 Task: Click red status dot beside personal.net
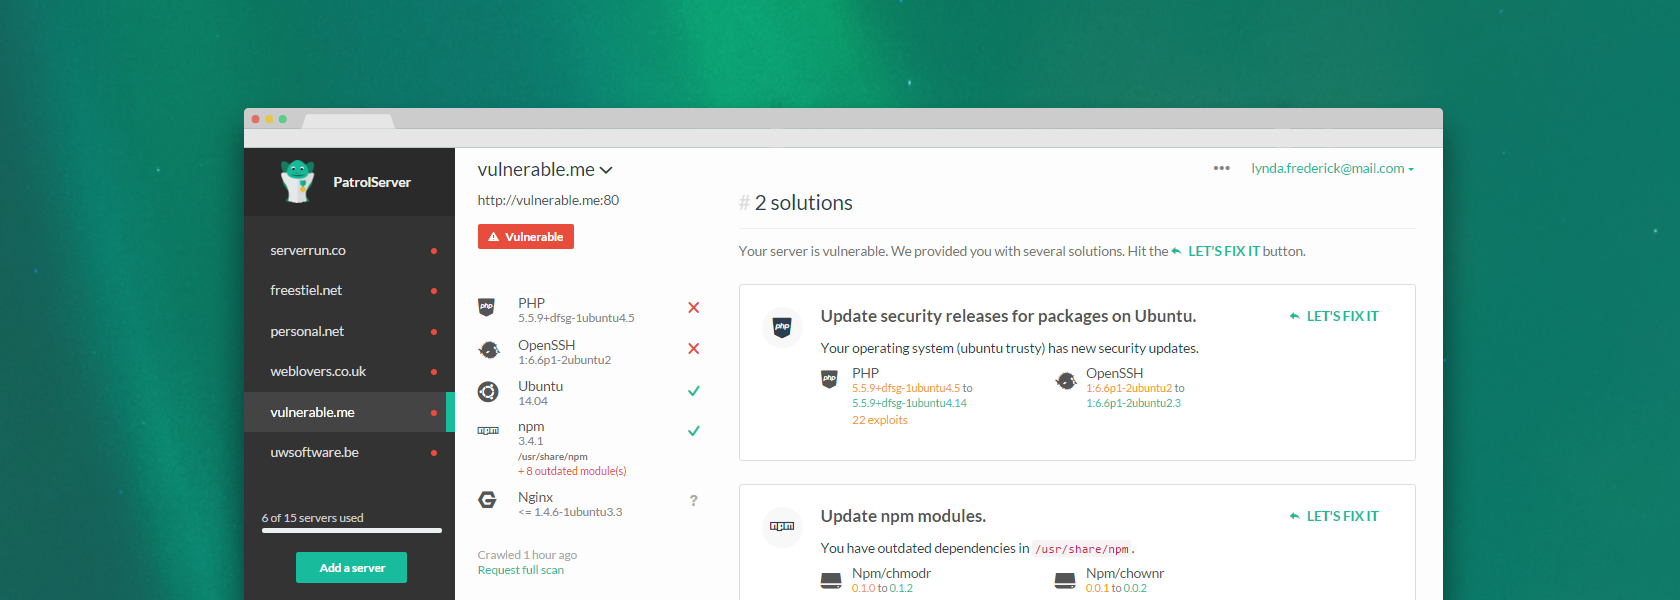coord(433,332)
